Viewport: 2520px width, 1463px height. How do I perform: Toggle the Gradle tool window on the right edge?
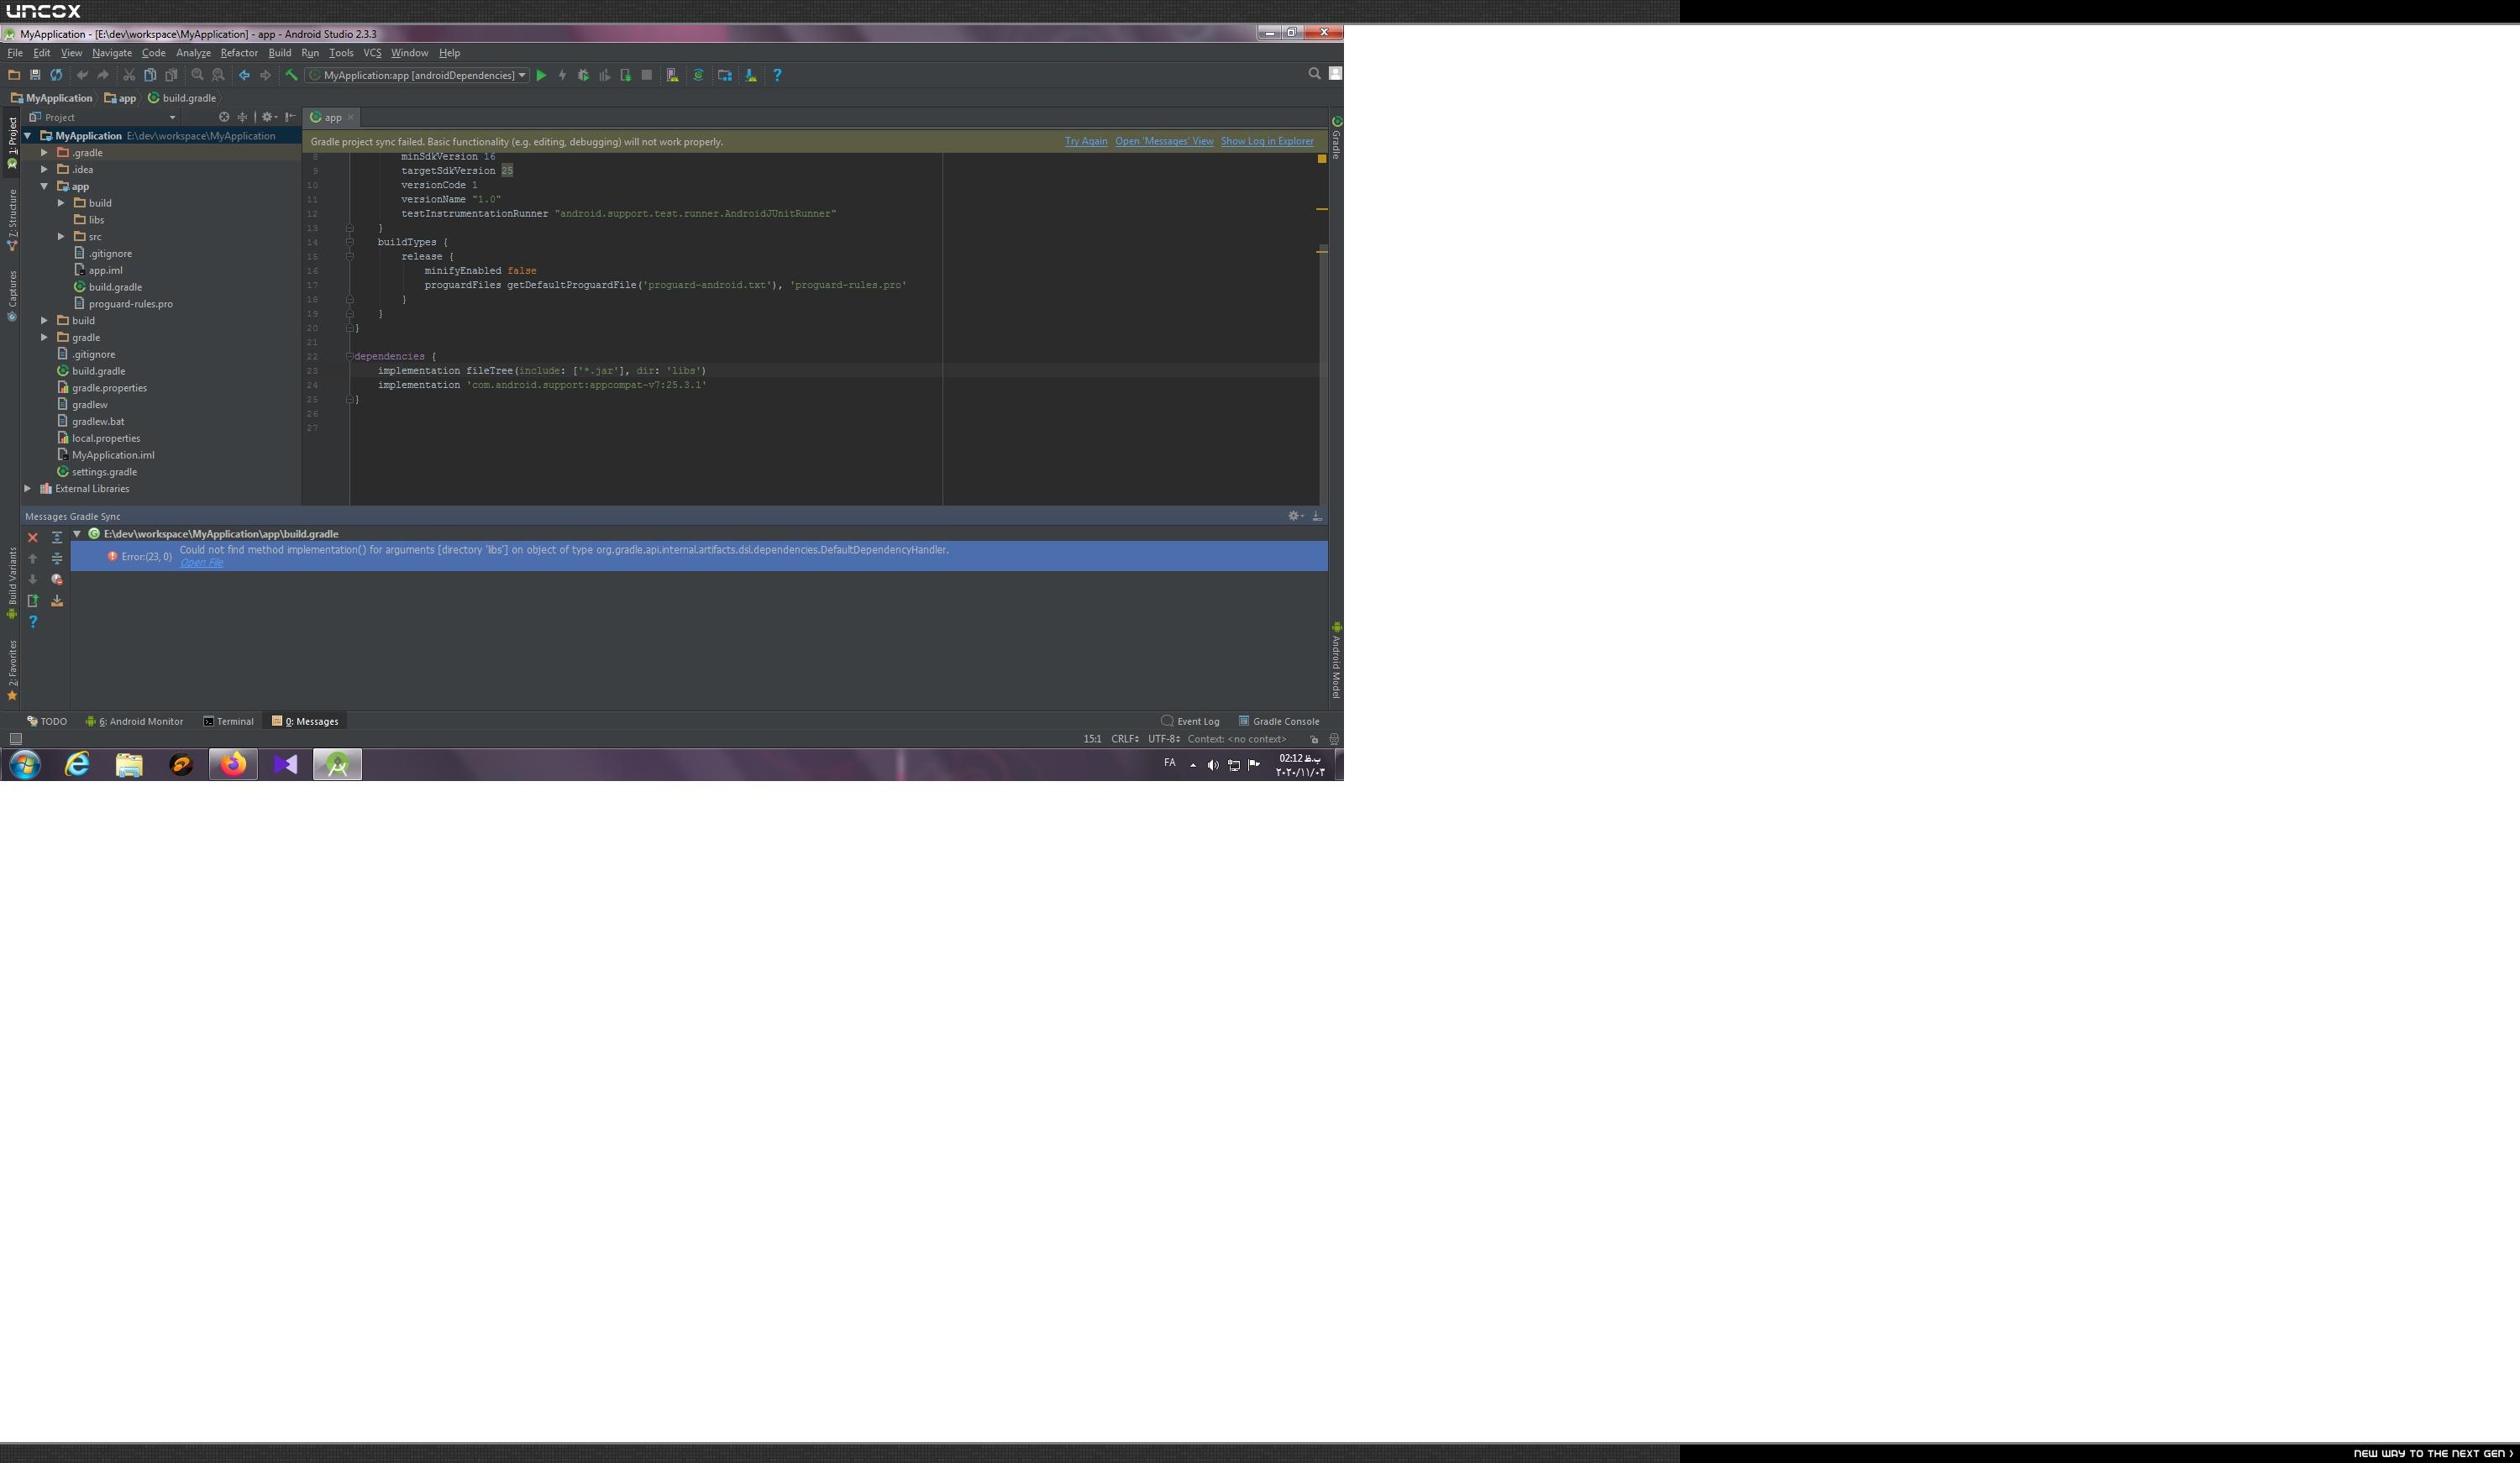(x=1336, y=138)
